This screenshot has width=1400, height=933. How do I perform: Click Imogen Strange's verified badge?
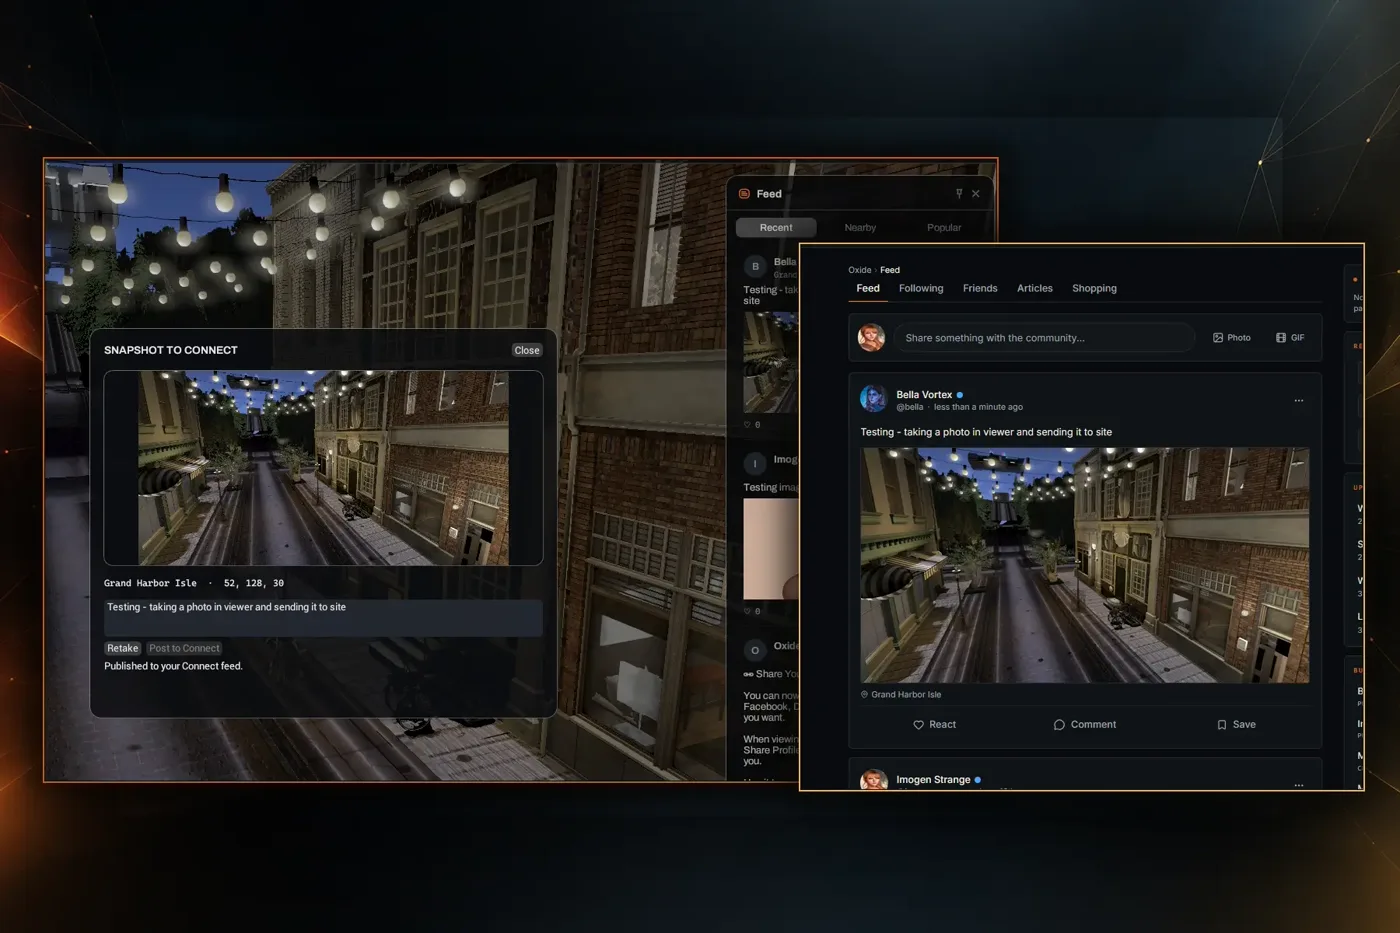click(978, 780)
